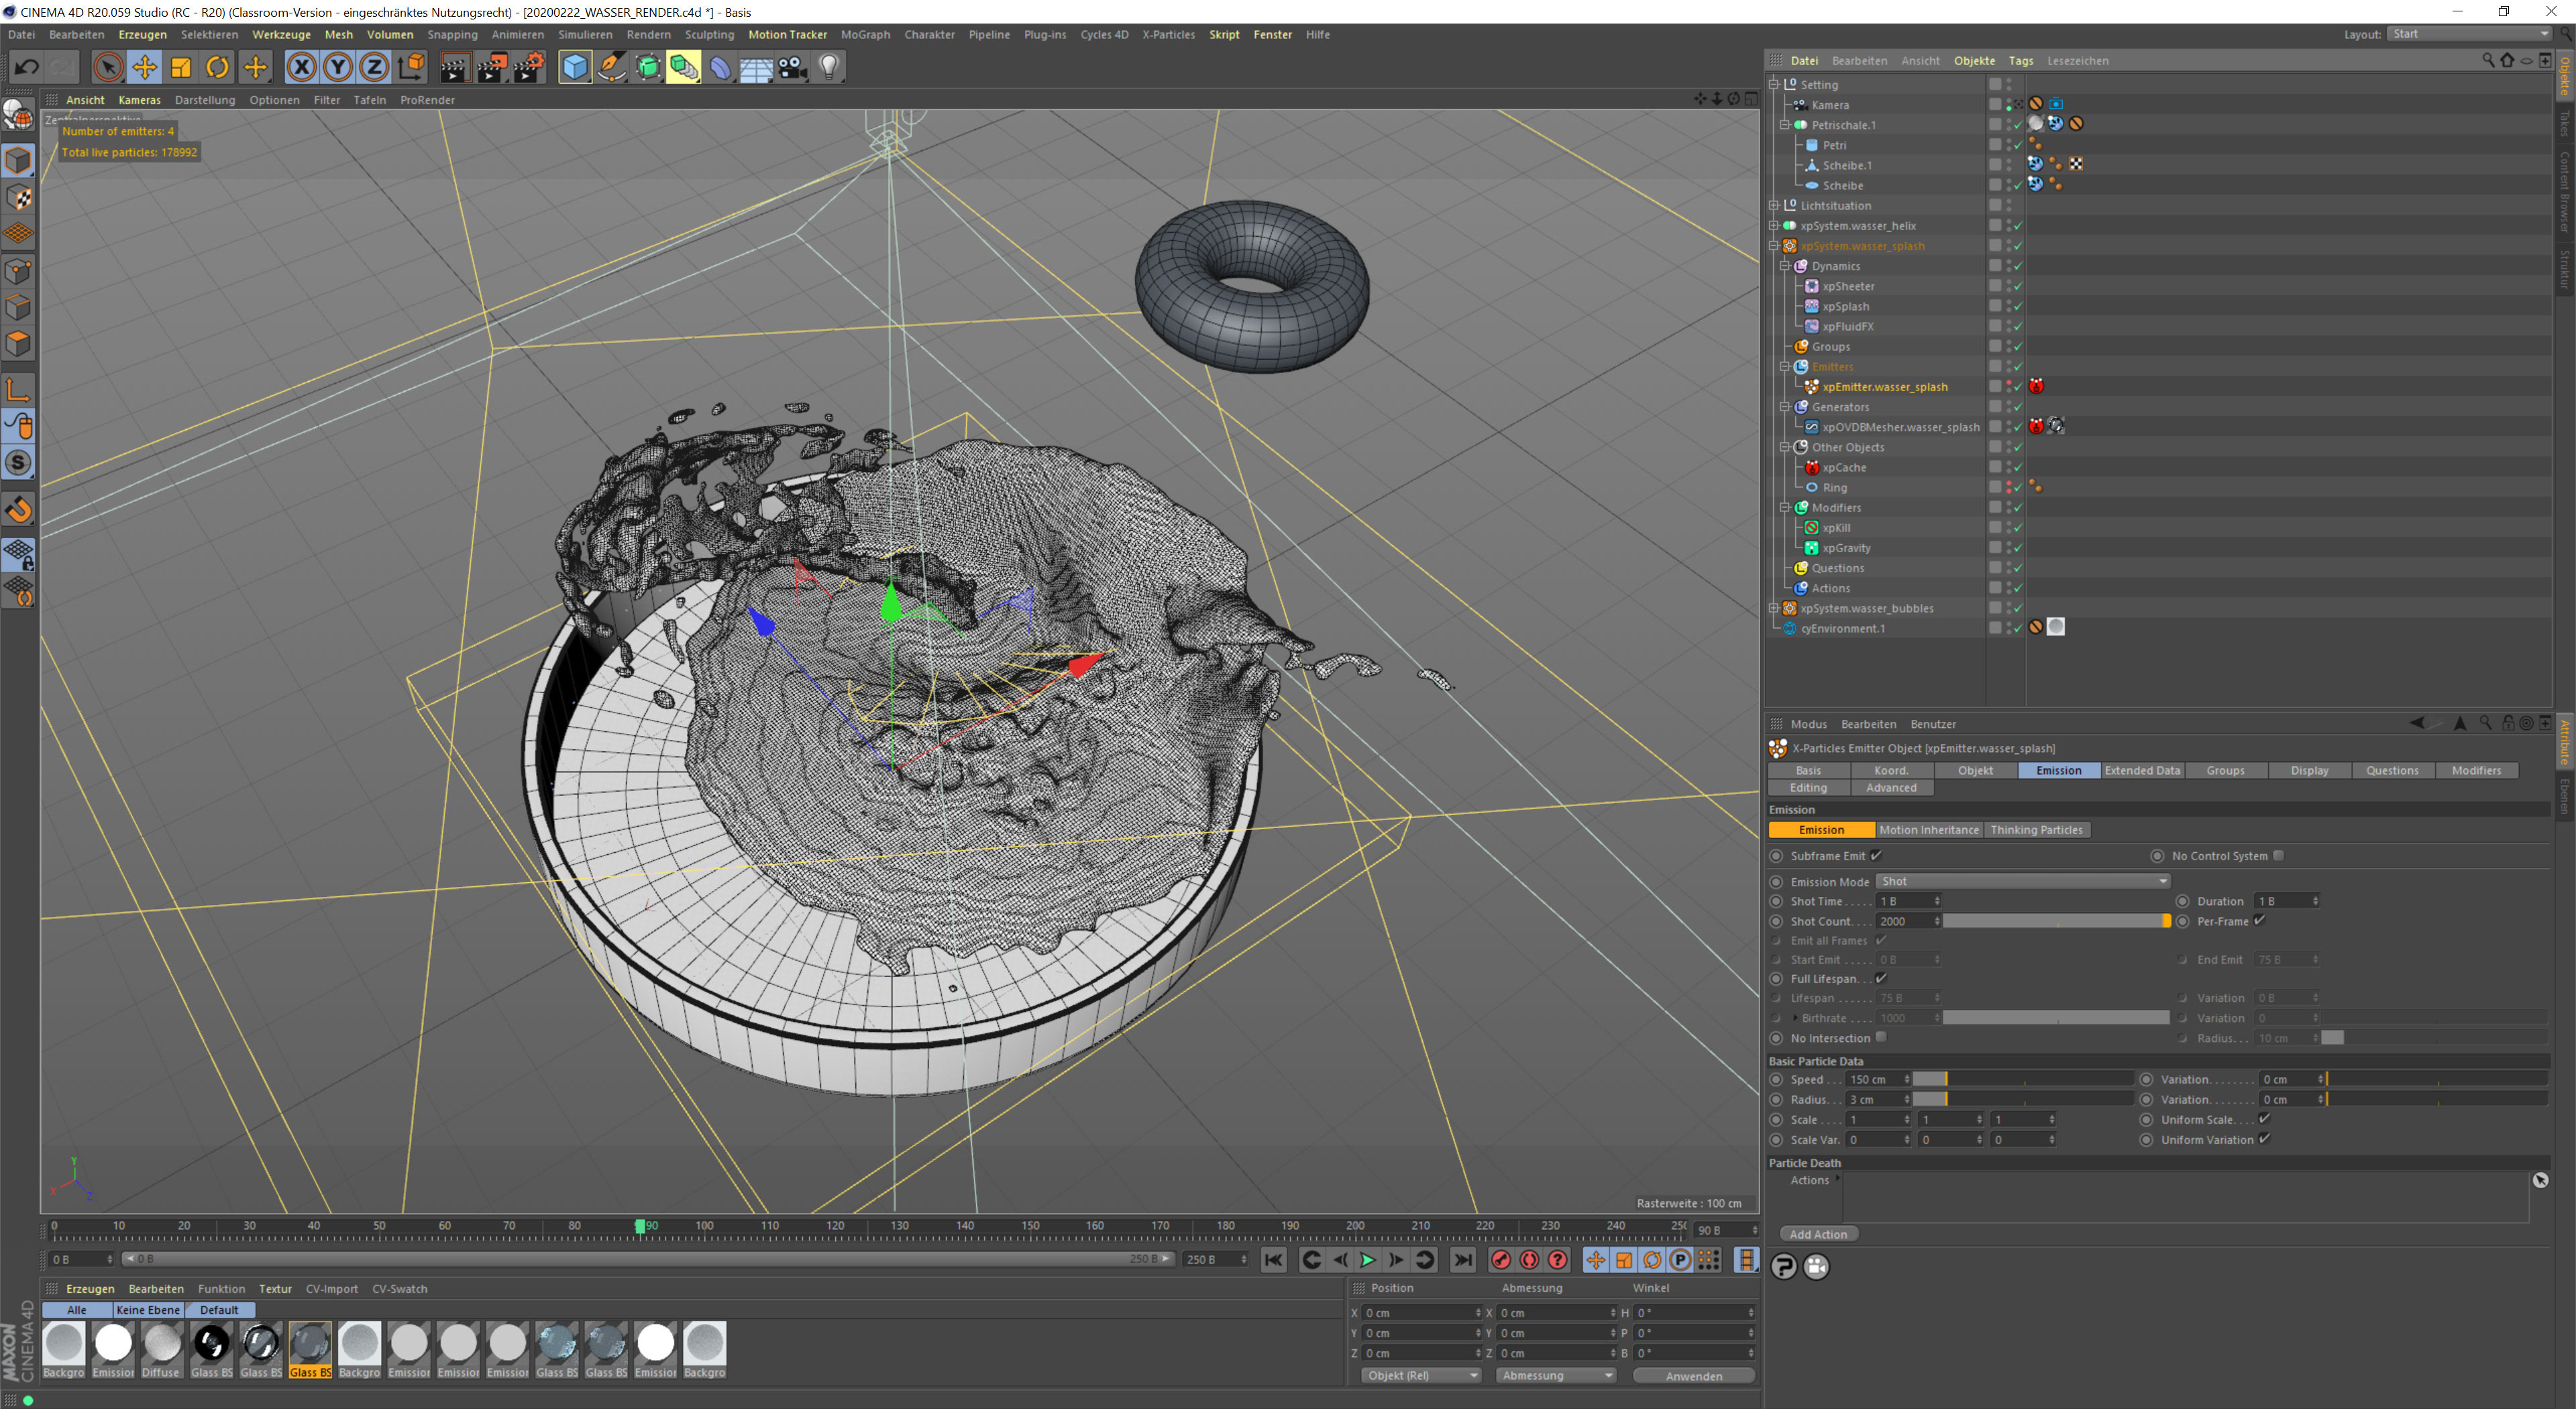Image resolution: width=2576 pixels, height=1409 pixels.
Task: Open the Camera object icon
Action: 793,67
